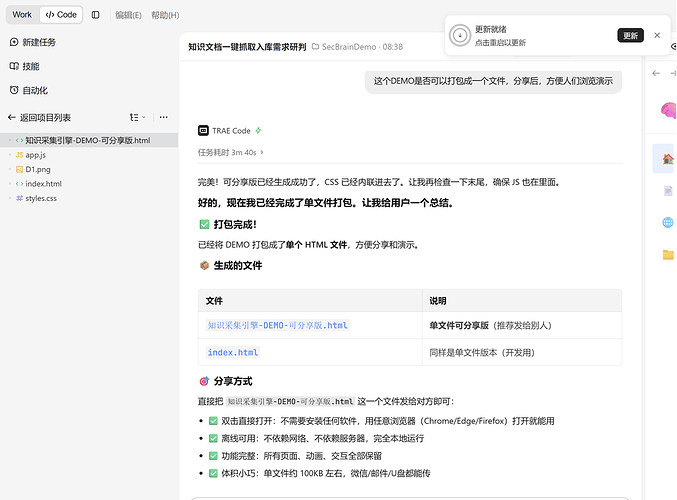This screenshot has height=500, width=677.
Task: Switch to Code mode tab
Action: [61, 15]
